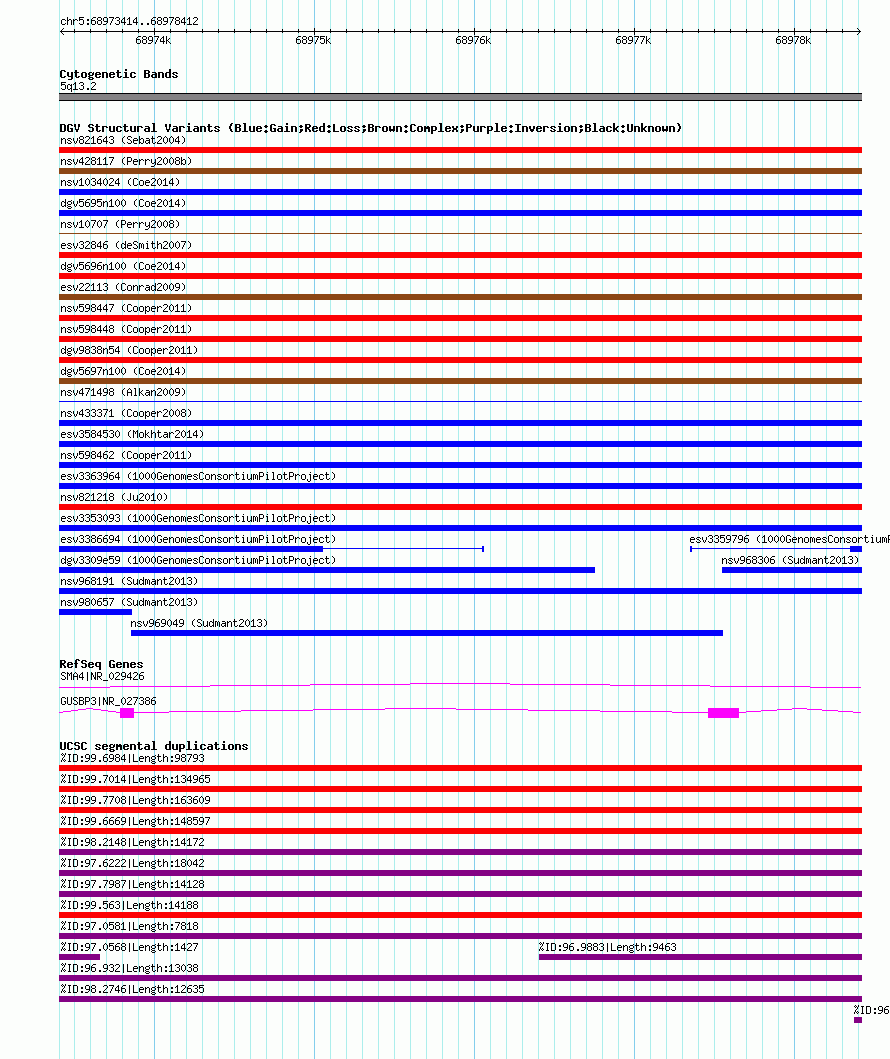
Task: Open the nsv1034024 (Coe2014) variant
Action: tap(120, 182)
